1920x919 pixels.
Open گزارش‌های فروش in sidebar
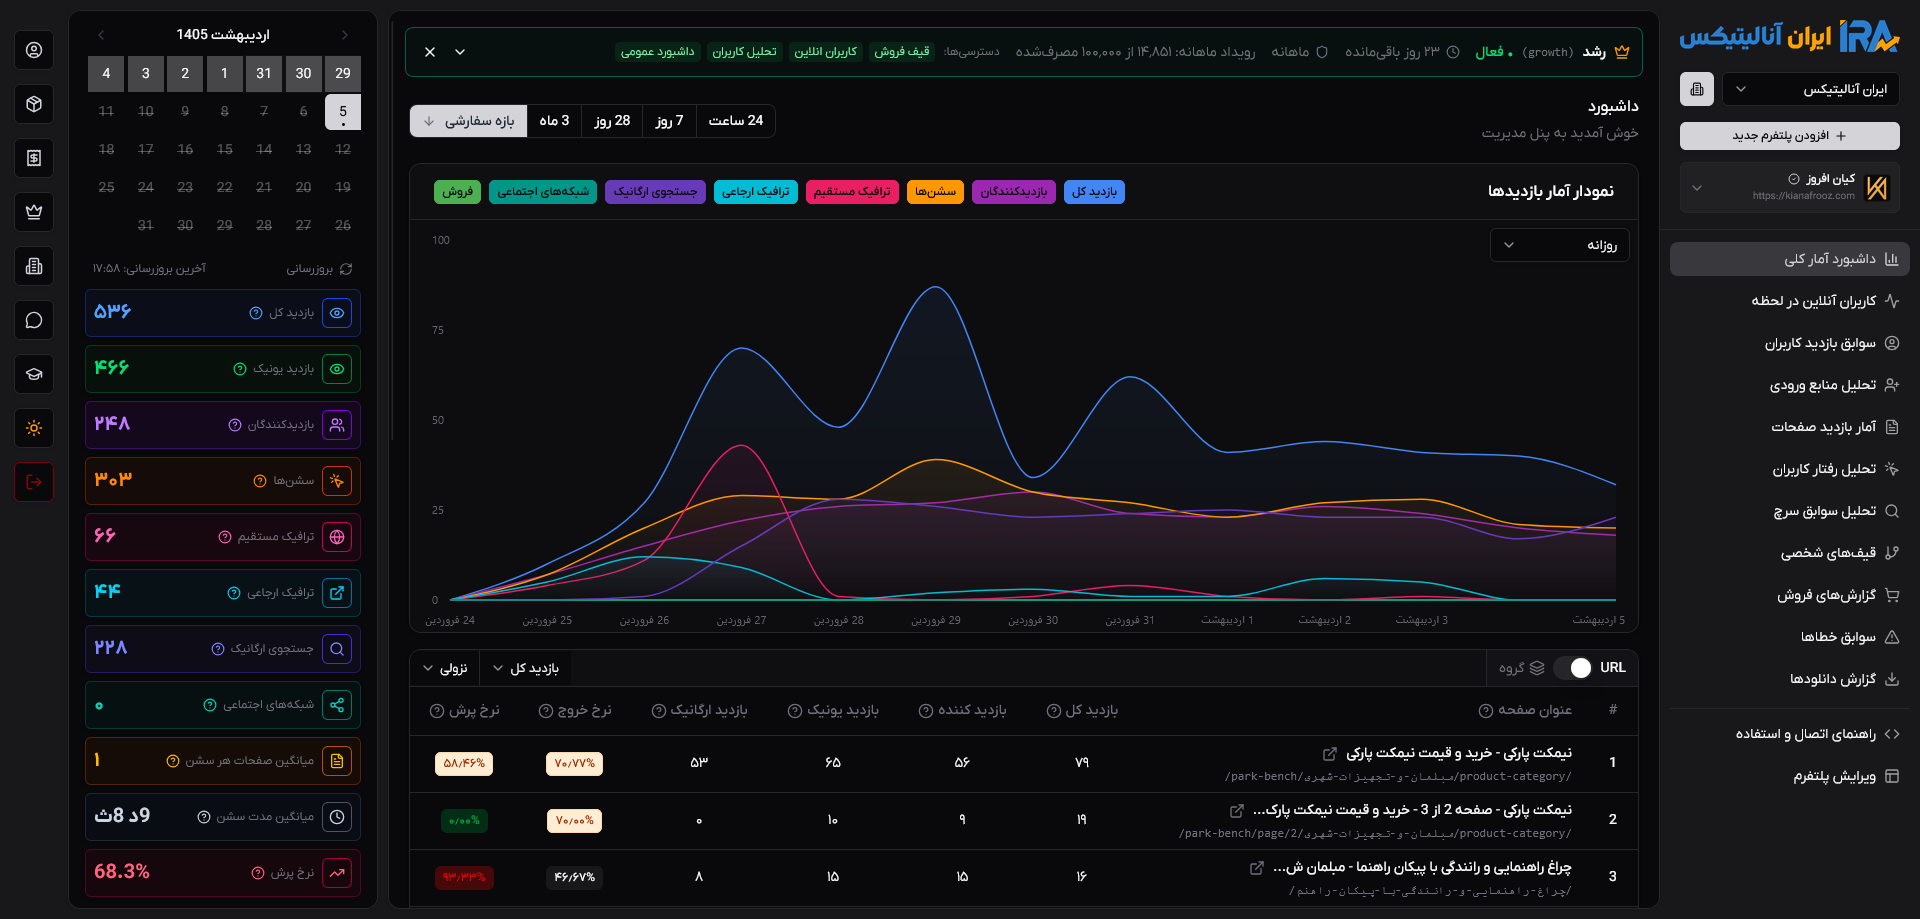pyautogui.click(x=1790, y=595)
